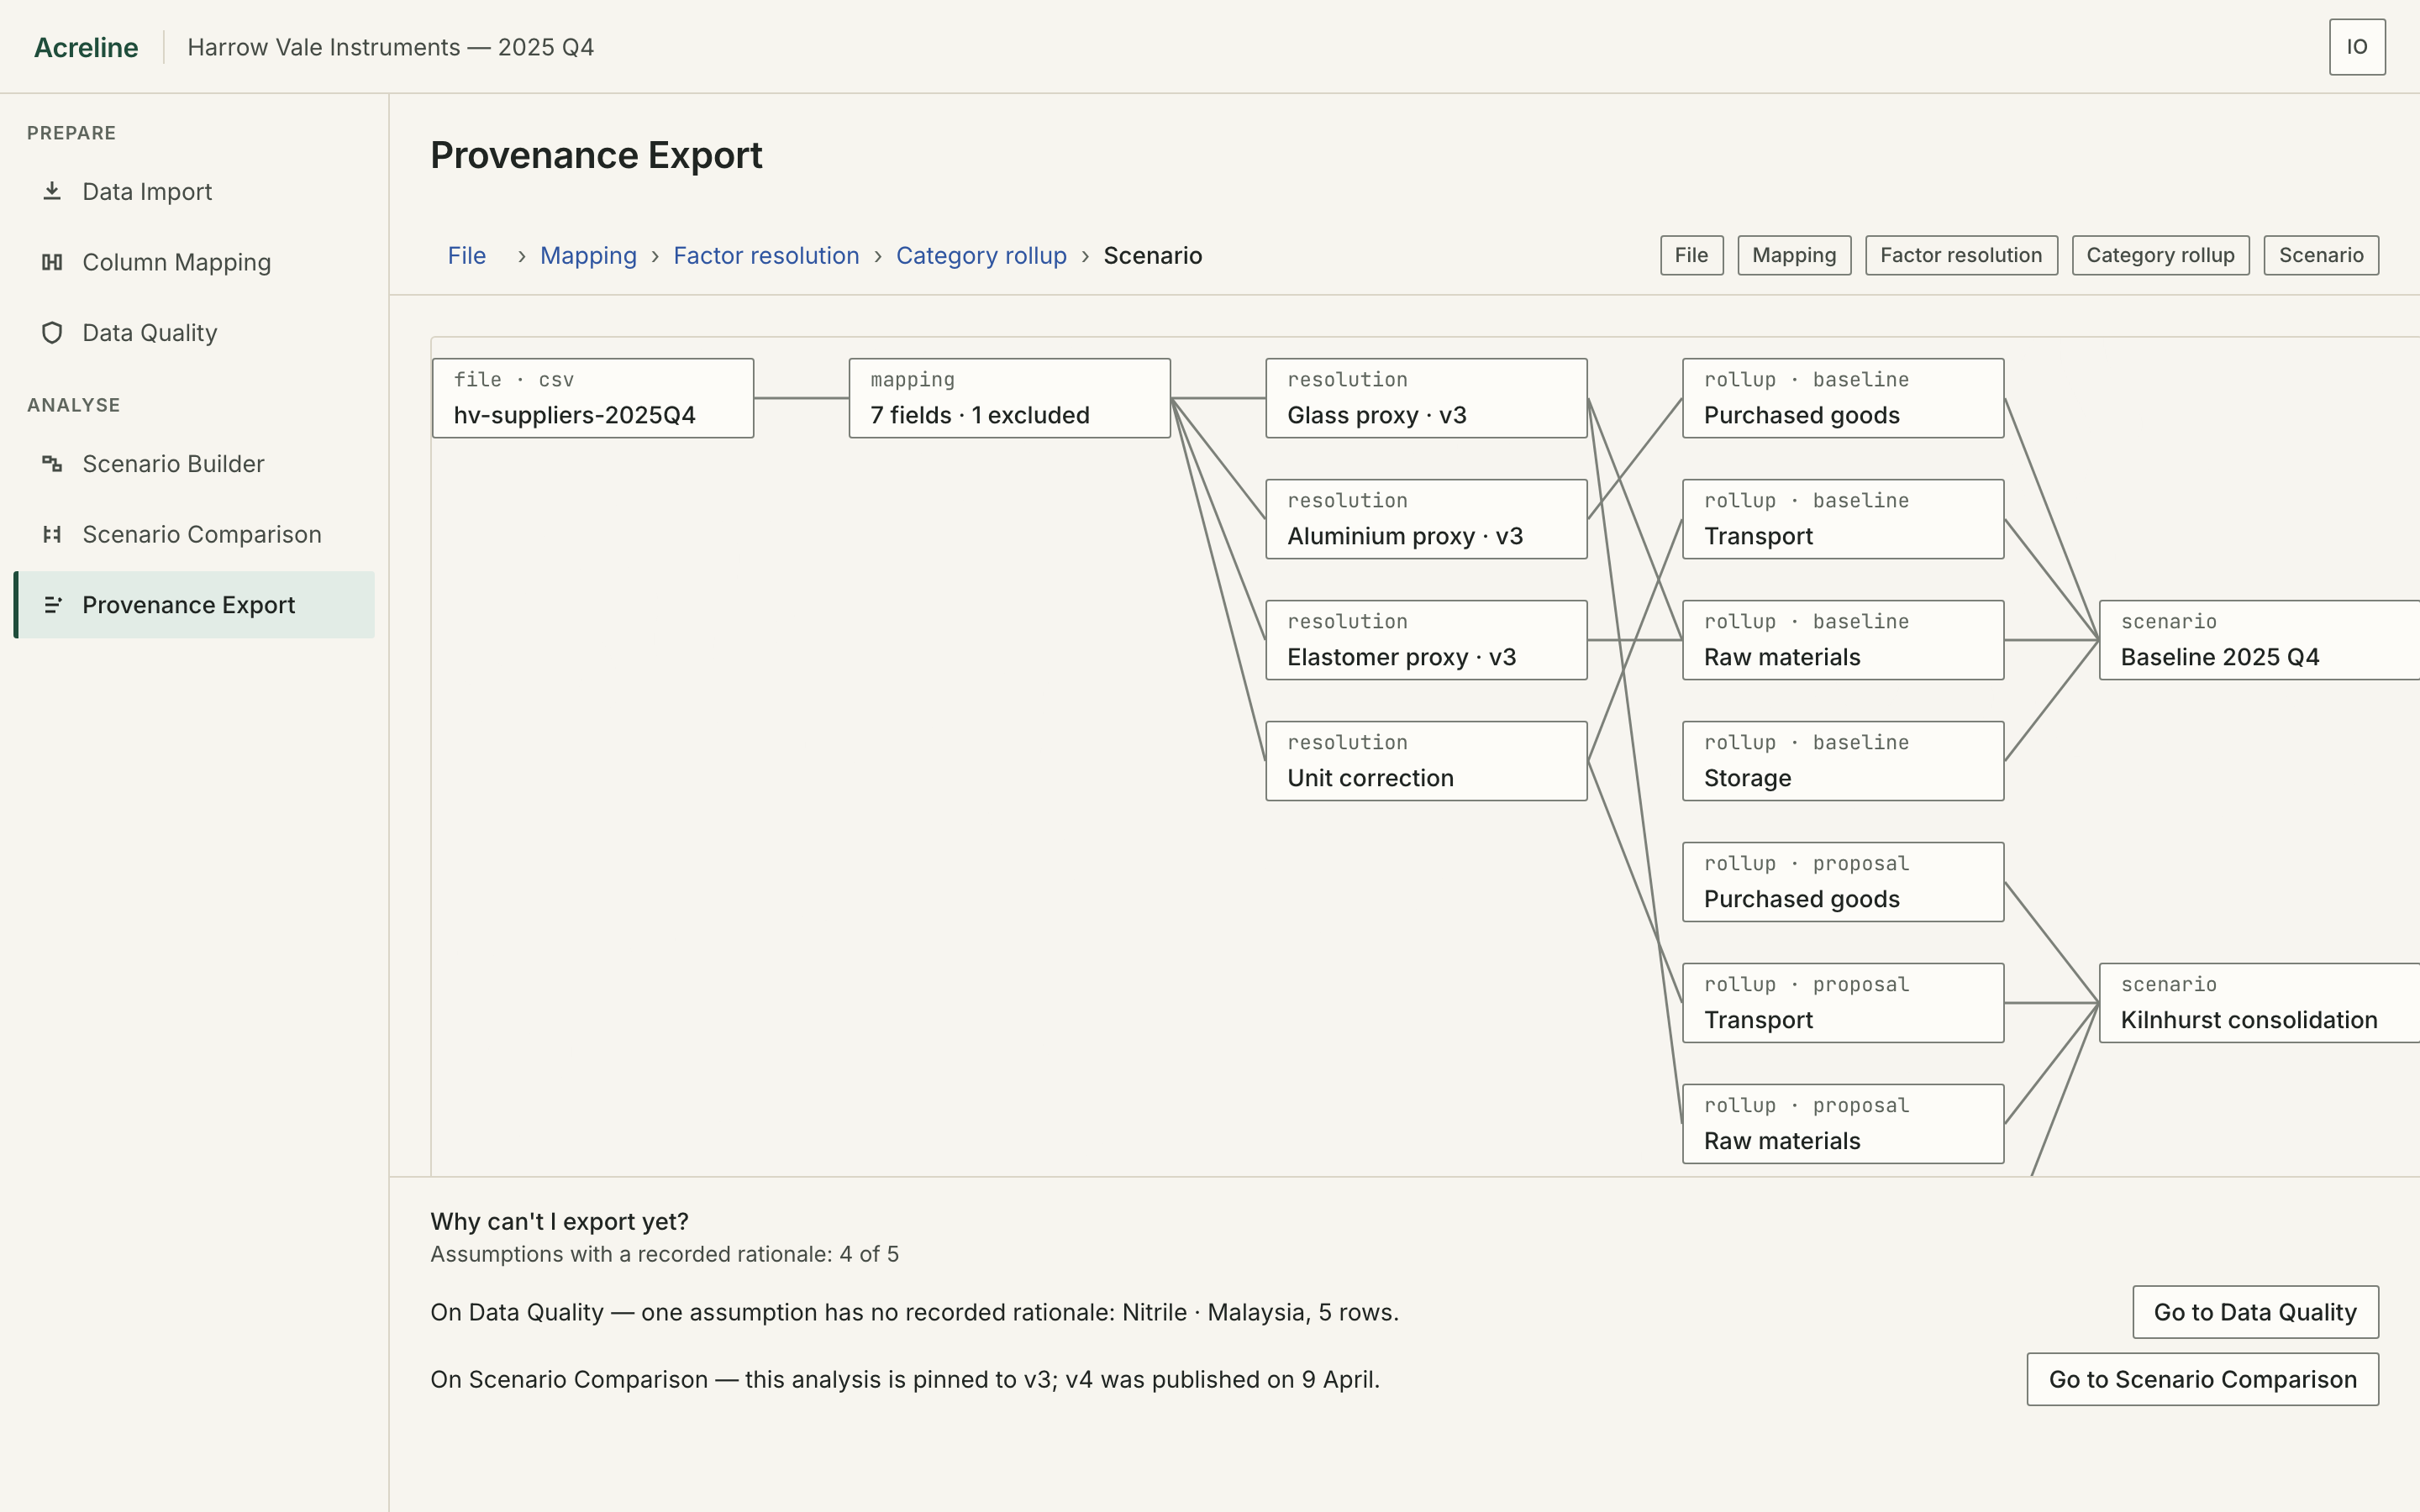Click the Scenario Builder icon

coord(52,464)
